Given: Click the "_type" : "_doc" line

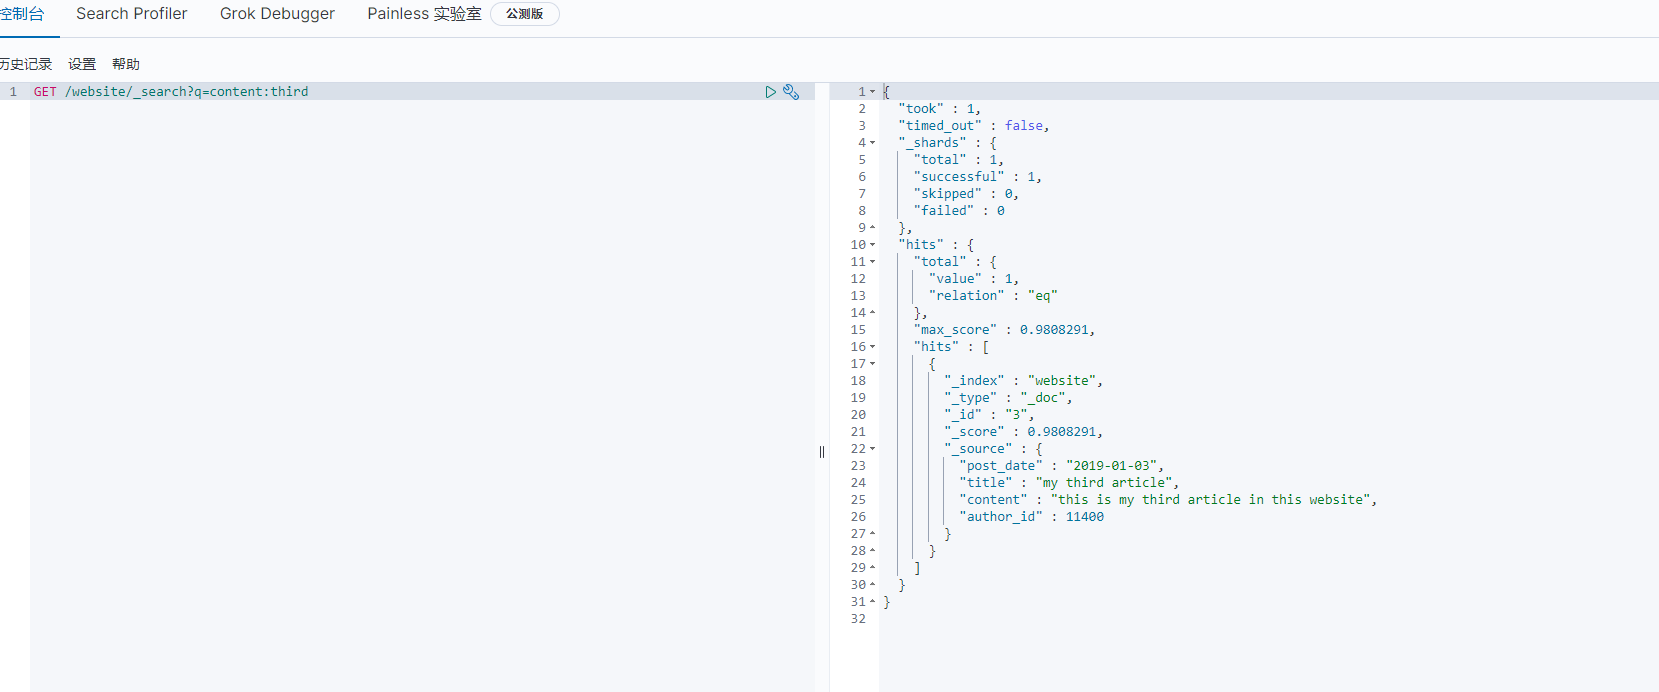Looking at the screenshot, I should (1008, 398).
